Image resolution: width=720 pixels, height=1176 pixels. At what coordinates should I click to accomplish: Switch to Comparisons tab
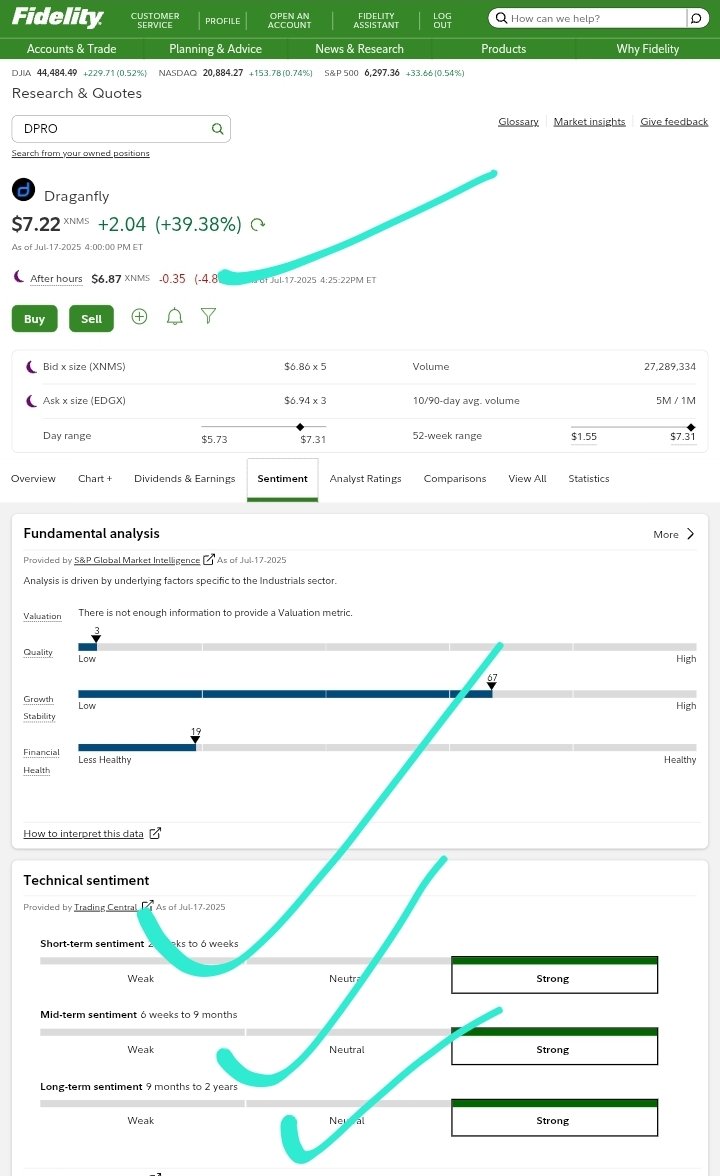454,478
